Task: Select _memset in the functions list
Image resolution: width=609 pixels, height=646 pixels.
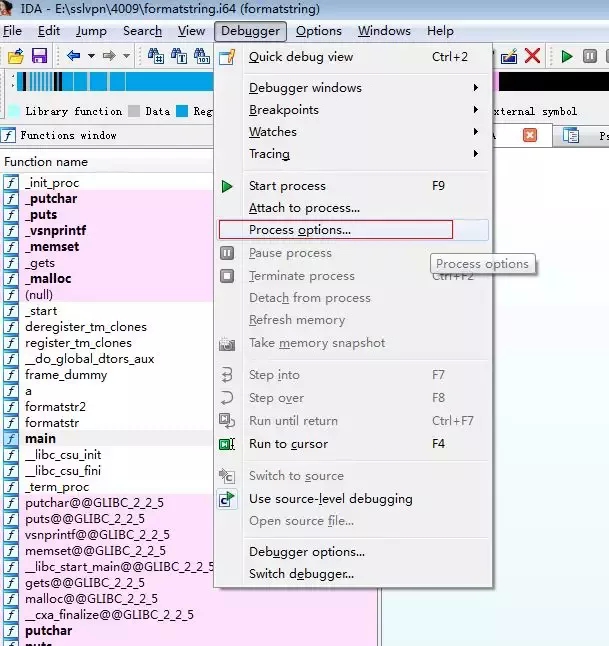Action: coord(52,247)
